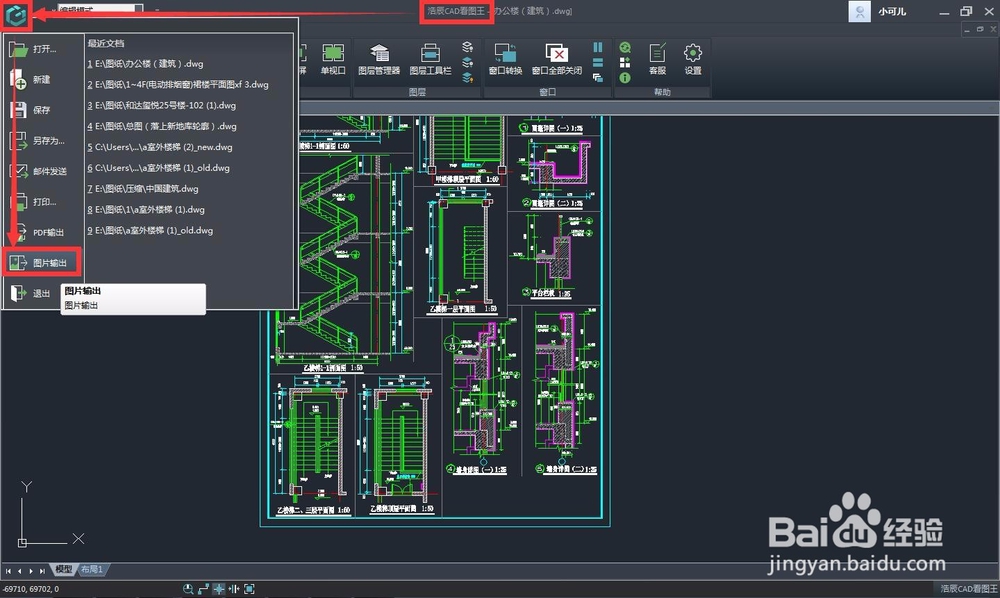Click green check-for-update icon in 帮助 group
Image resolution: width=1000 pixels, height=598 pixels.
(x=625, y=47)
